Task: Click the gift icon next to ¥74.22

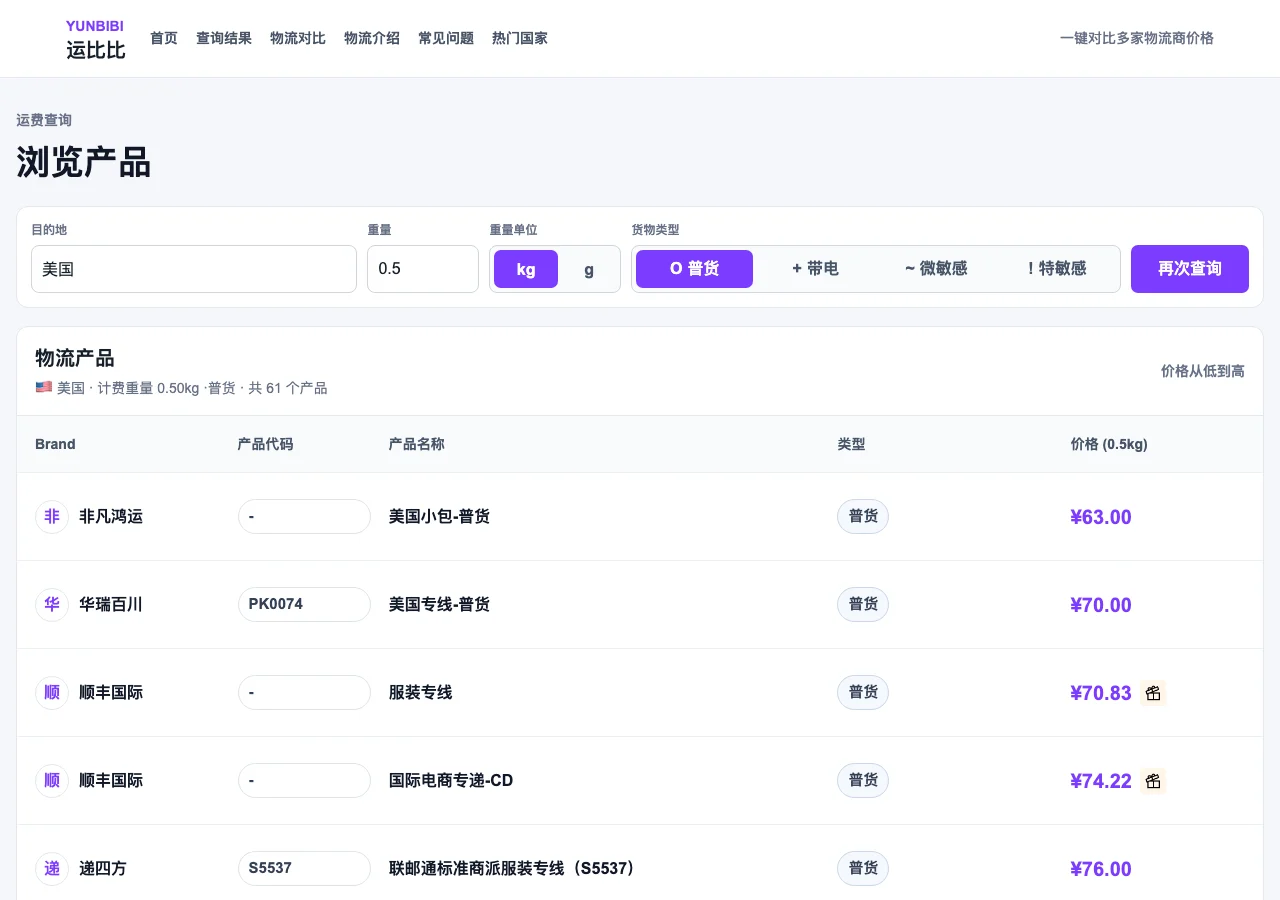Action: [1153, 781]
